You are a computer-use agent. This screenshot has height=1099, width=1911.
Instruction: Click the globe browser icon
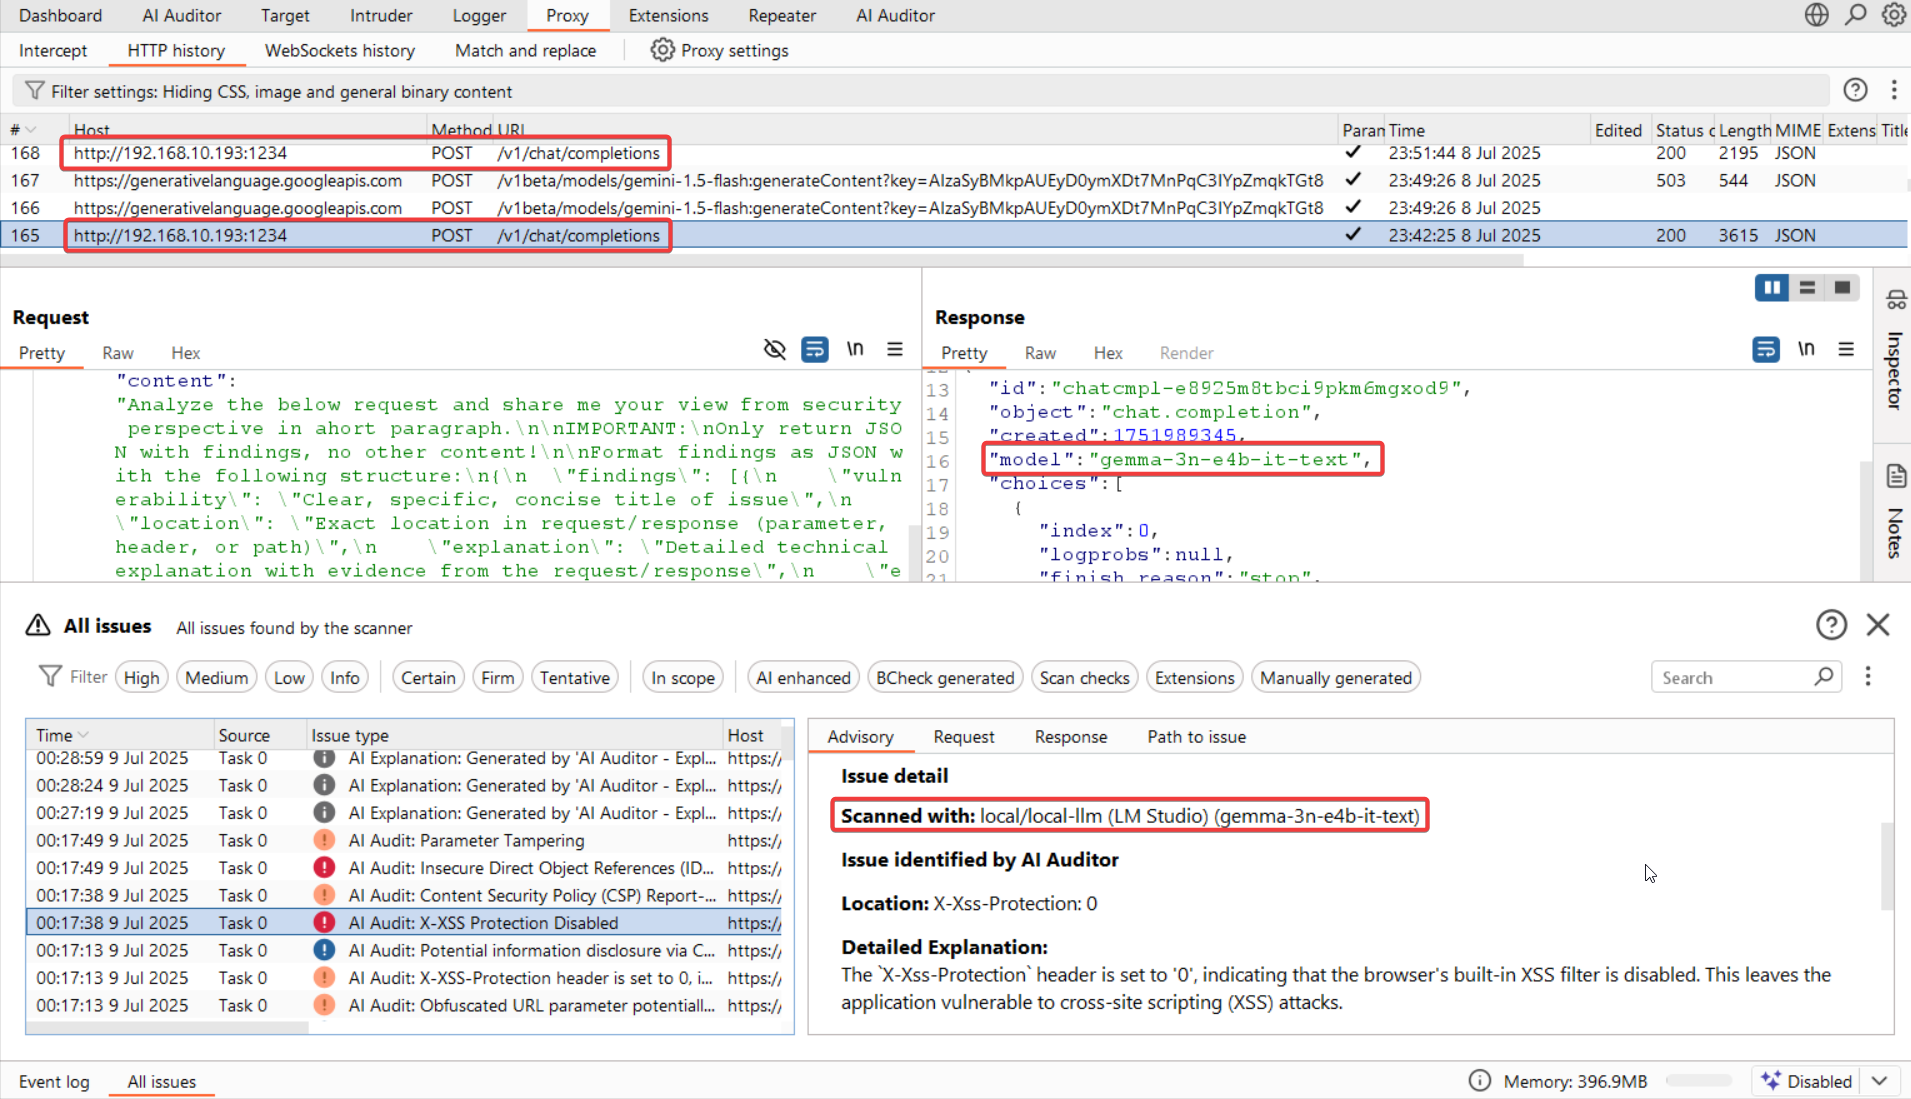pyautogui.click(x=1816, y=15)
